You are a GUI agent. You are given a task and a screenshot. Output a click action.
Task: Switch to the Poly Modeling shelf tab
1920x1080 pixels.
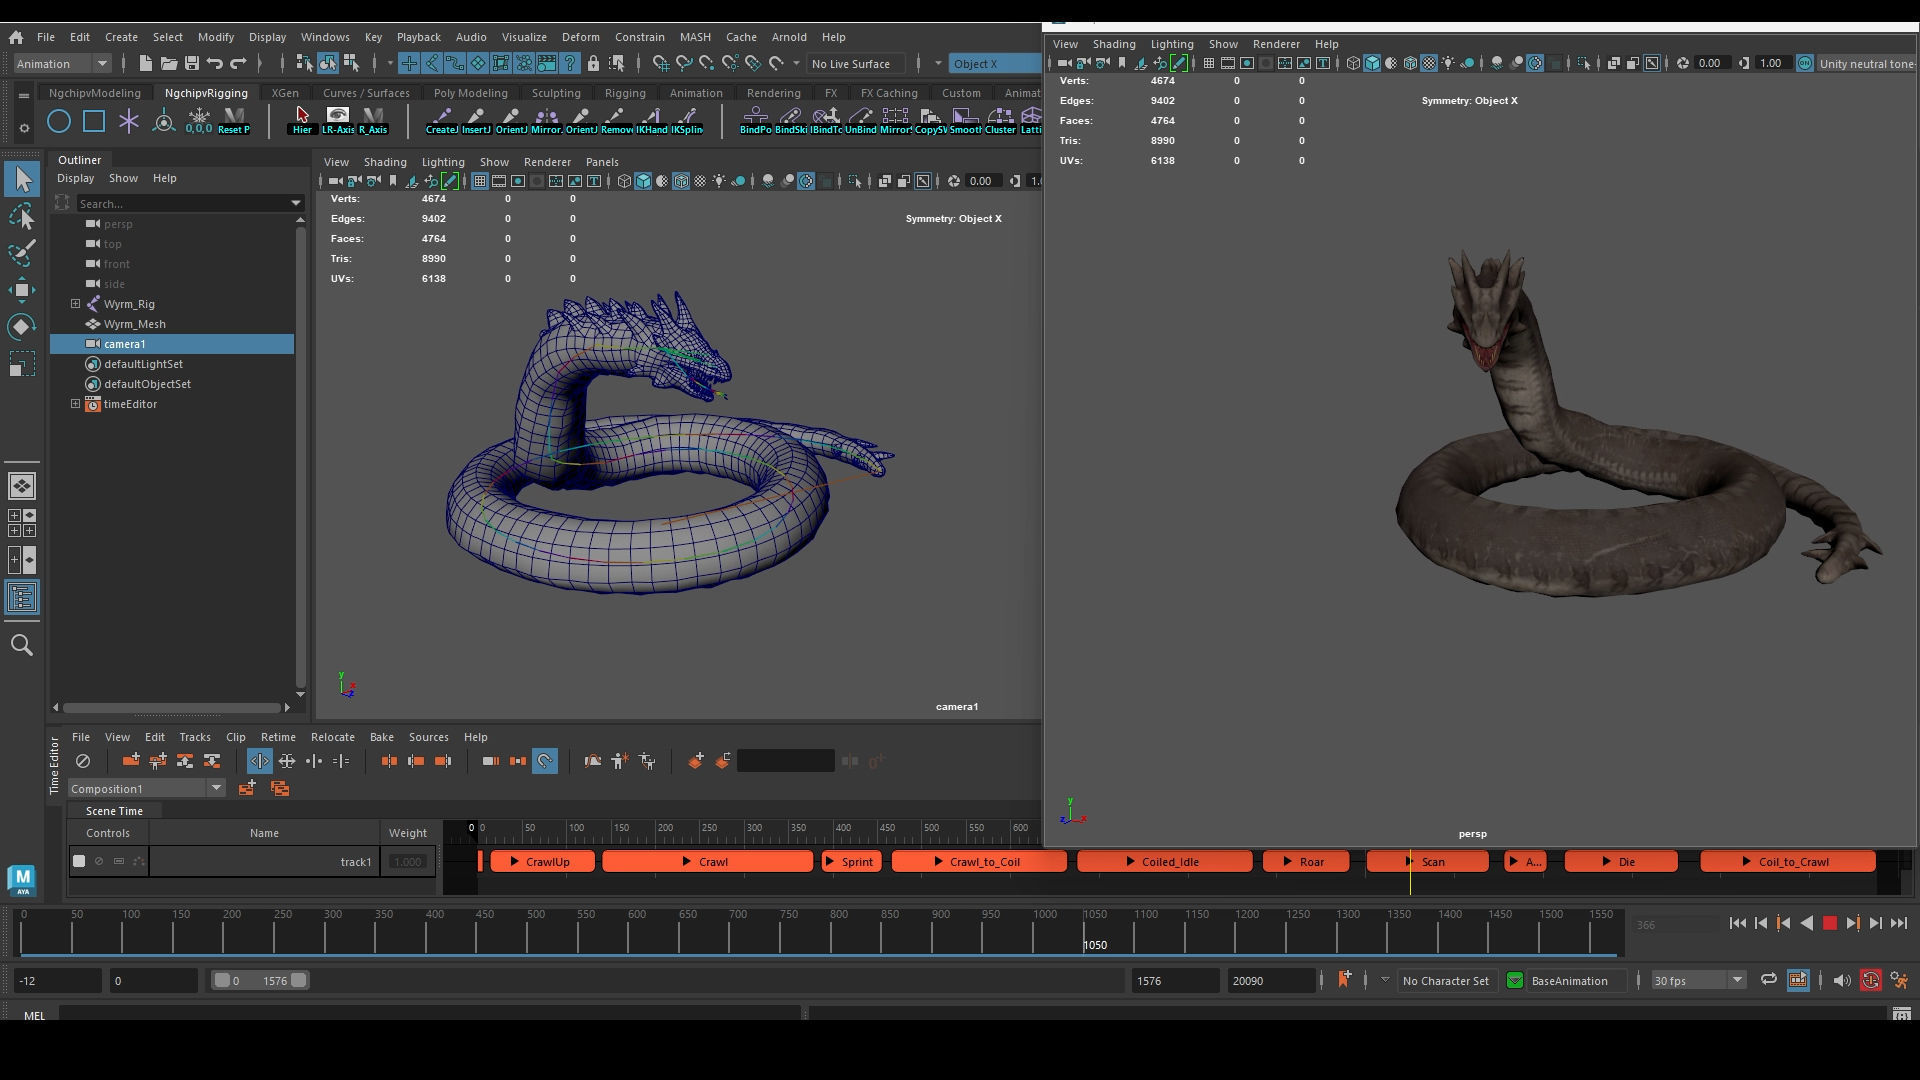pos(470,93)
